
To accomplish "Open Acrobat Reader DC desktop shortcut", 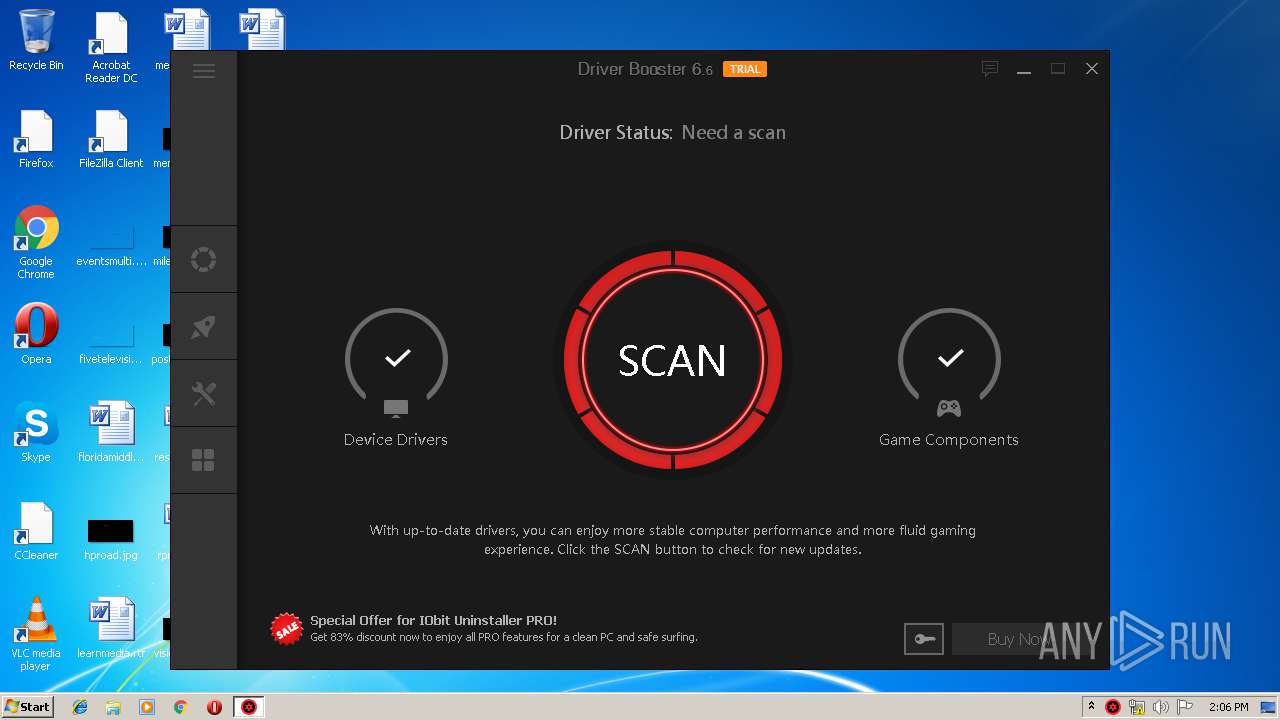I will (111, 47).
